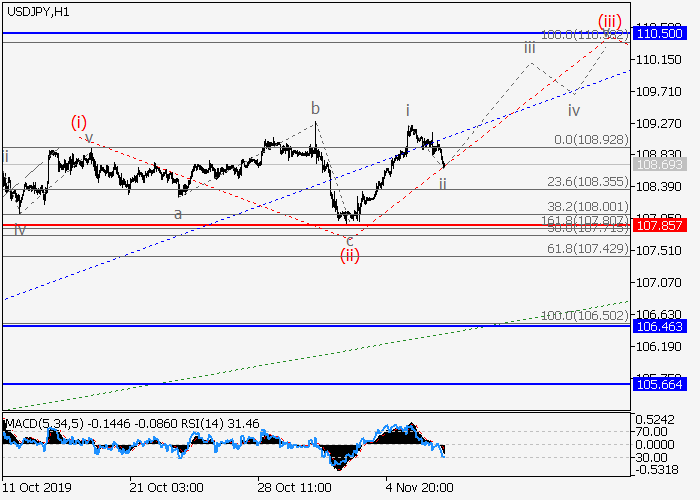Select the 110.500 blue price level tag

(x=656, y=33)
